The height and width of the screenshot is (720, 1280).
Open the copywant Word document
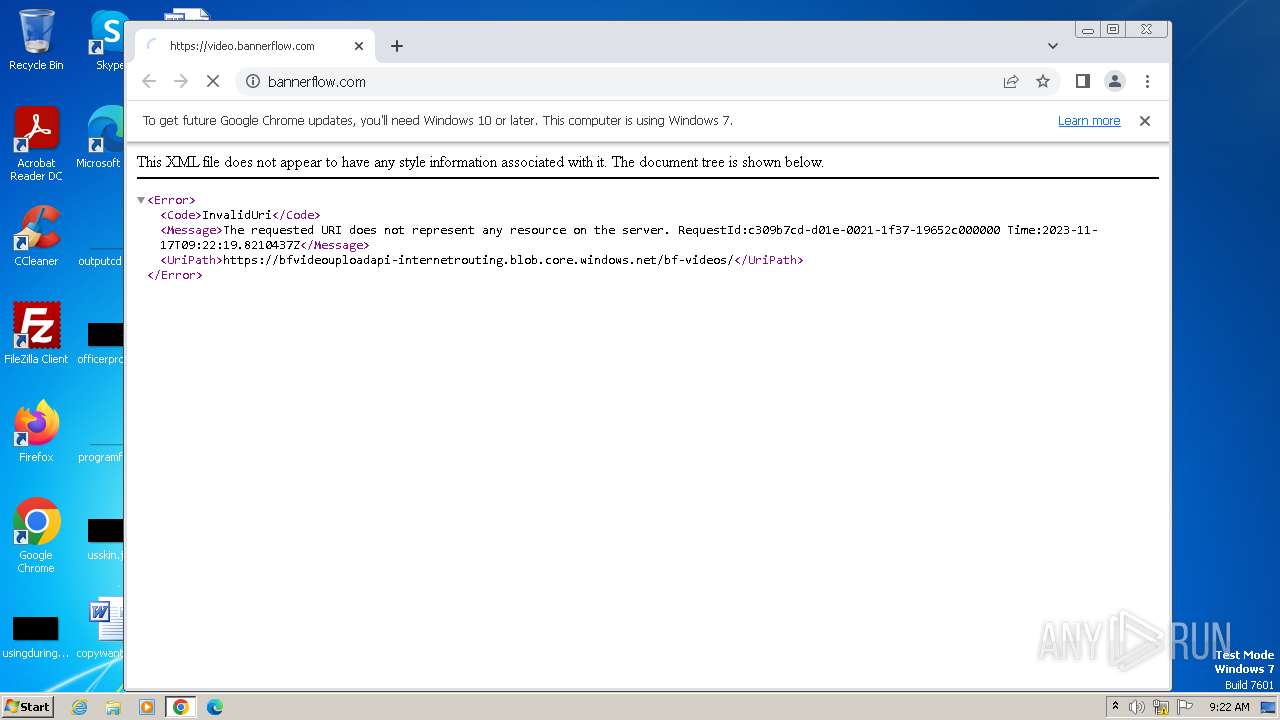(102, 628)
